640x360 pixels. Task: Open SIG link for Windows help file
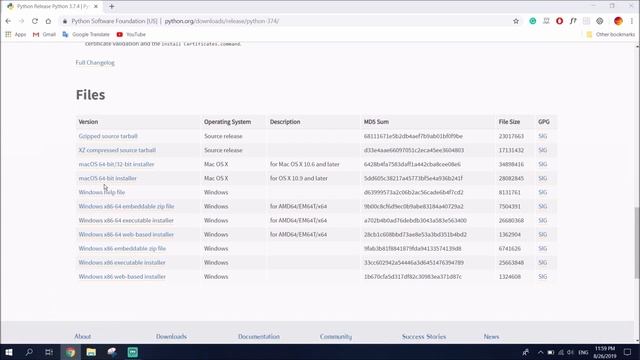coord(542,192)
